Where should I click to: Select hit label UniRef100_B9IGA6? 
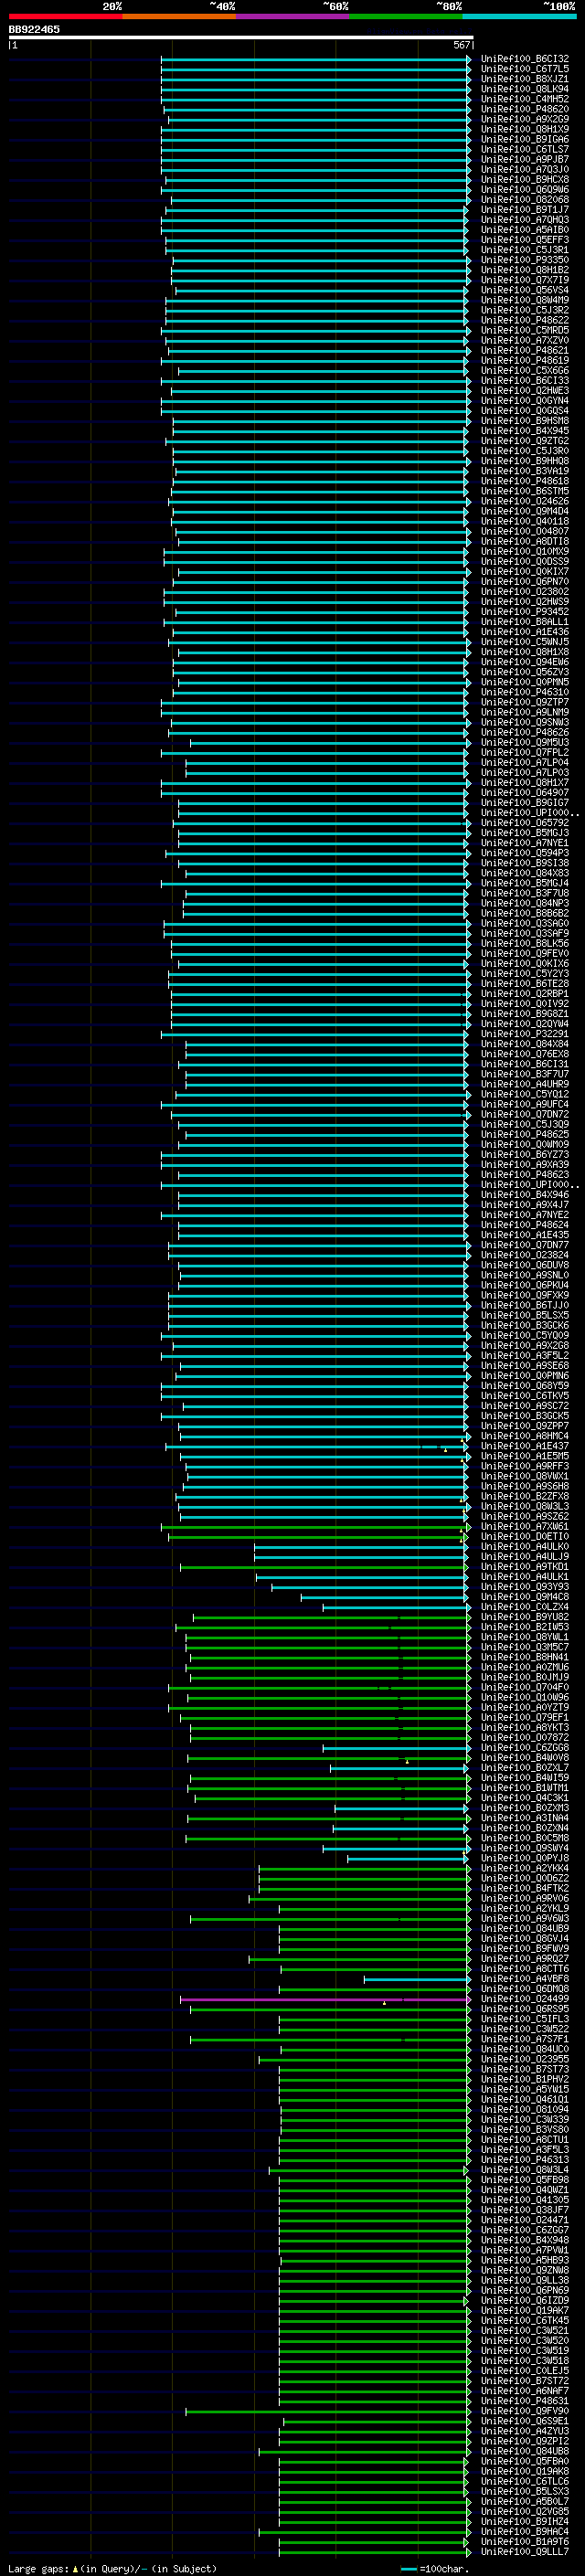[x=525, y=139]
